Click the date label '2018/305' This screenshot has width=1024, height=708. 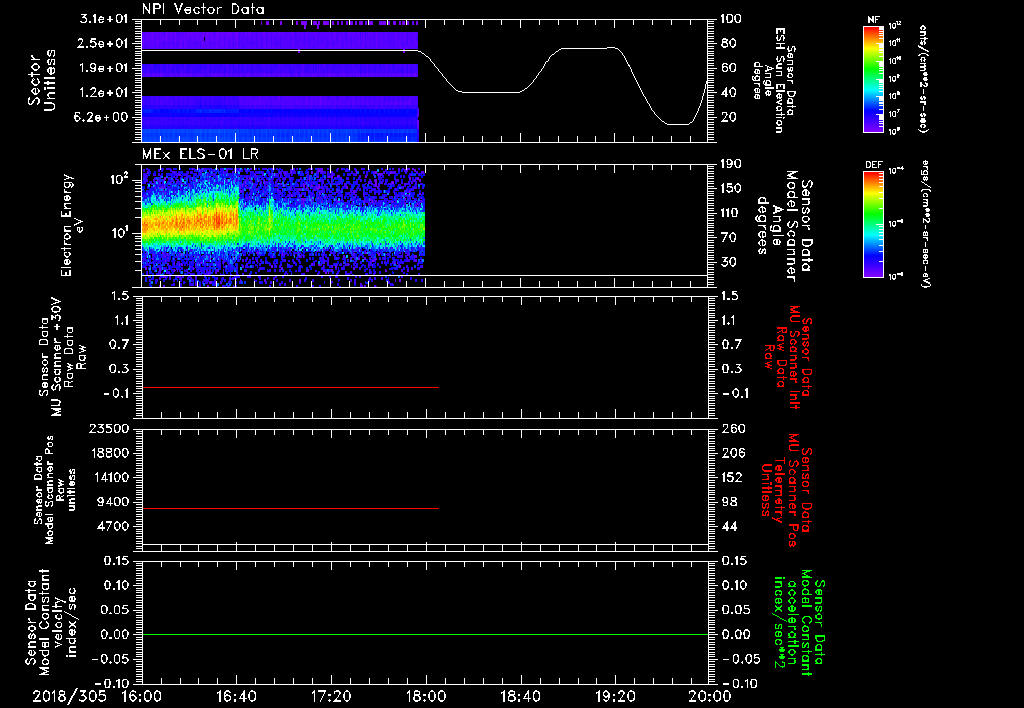(69, 696)
